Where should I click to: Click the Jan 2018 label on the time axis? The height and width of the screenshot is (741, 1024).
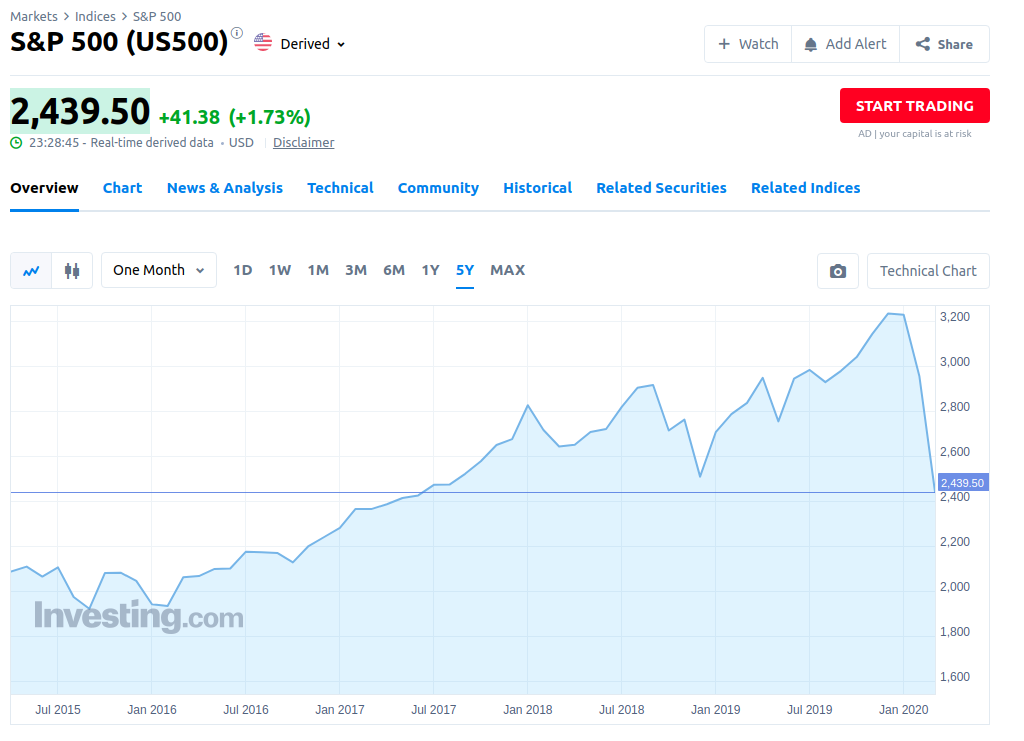click(528, 710)
